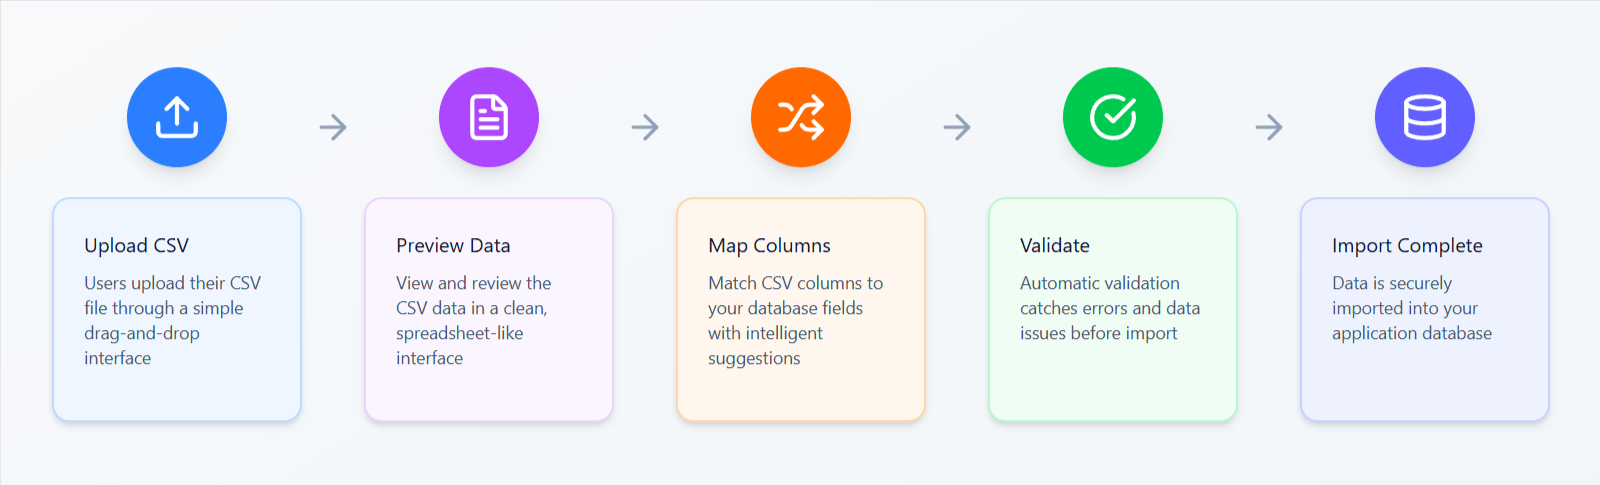Image resolution: width=1600 pixels, height=485 pixels.
Task: Click the indigo database icon
Action: coord(1425,117)
